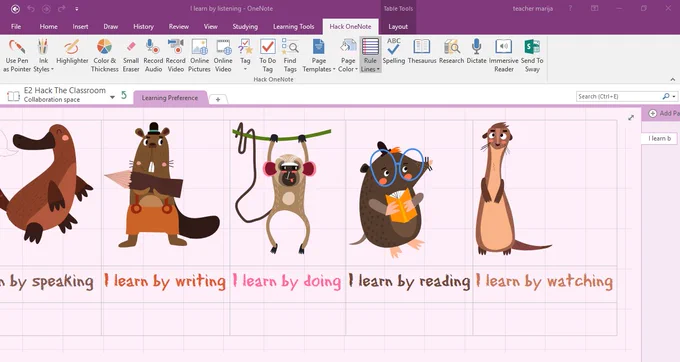Click 'I learn by doing' text
Screen dimensions: 680x362
click(x=287, y=282)
